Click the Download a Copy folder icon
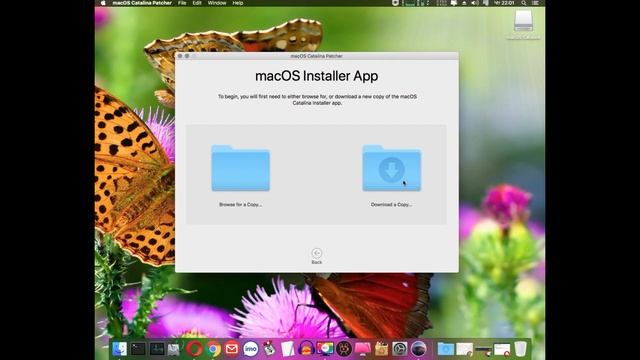Screen dimensions: 640x360 (391, 168)
